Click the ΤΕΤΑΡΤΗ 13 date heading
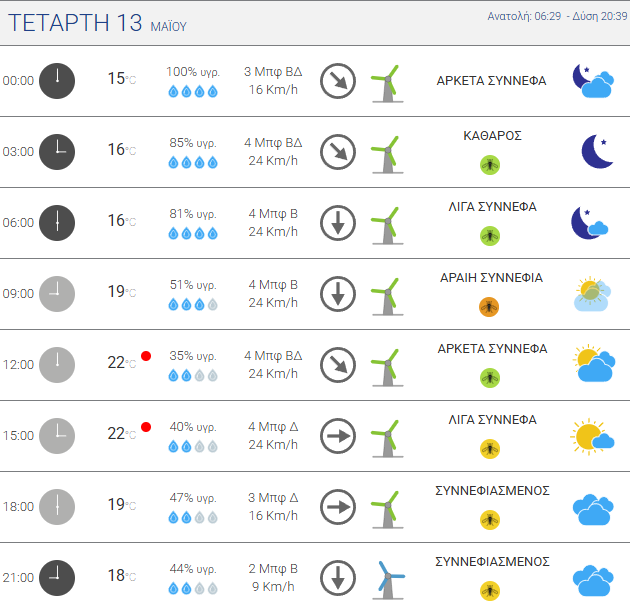The height and width of the screenshot is (613, 630). 75,22
